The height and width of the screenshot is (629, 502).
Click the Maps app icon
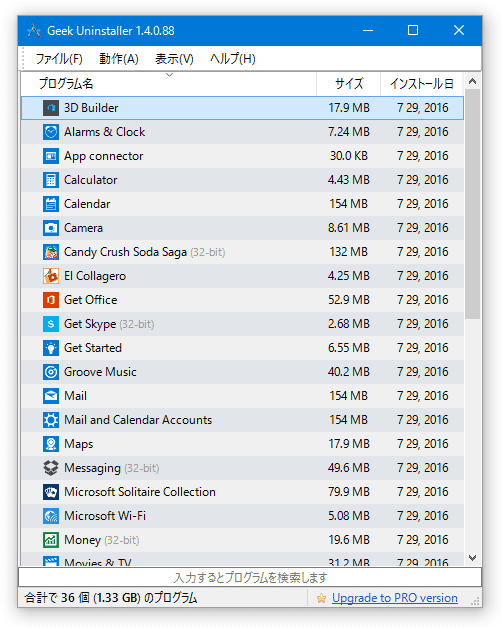point(51,444)
